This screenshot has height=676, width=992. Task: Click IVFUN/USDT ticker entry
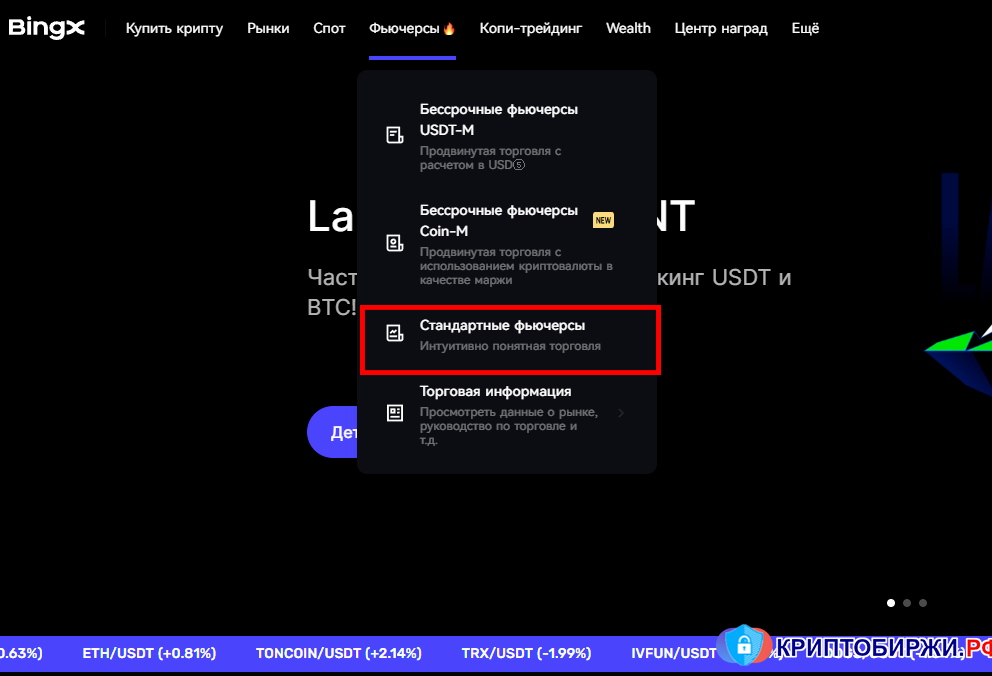tap(674, 653)
